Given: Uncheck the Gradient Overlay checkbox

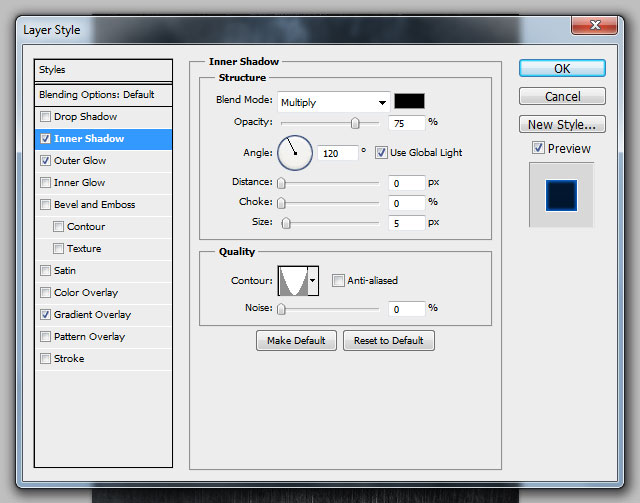Looking at the screenshot, I should click(45, 315).
